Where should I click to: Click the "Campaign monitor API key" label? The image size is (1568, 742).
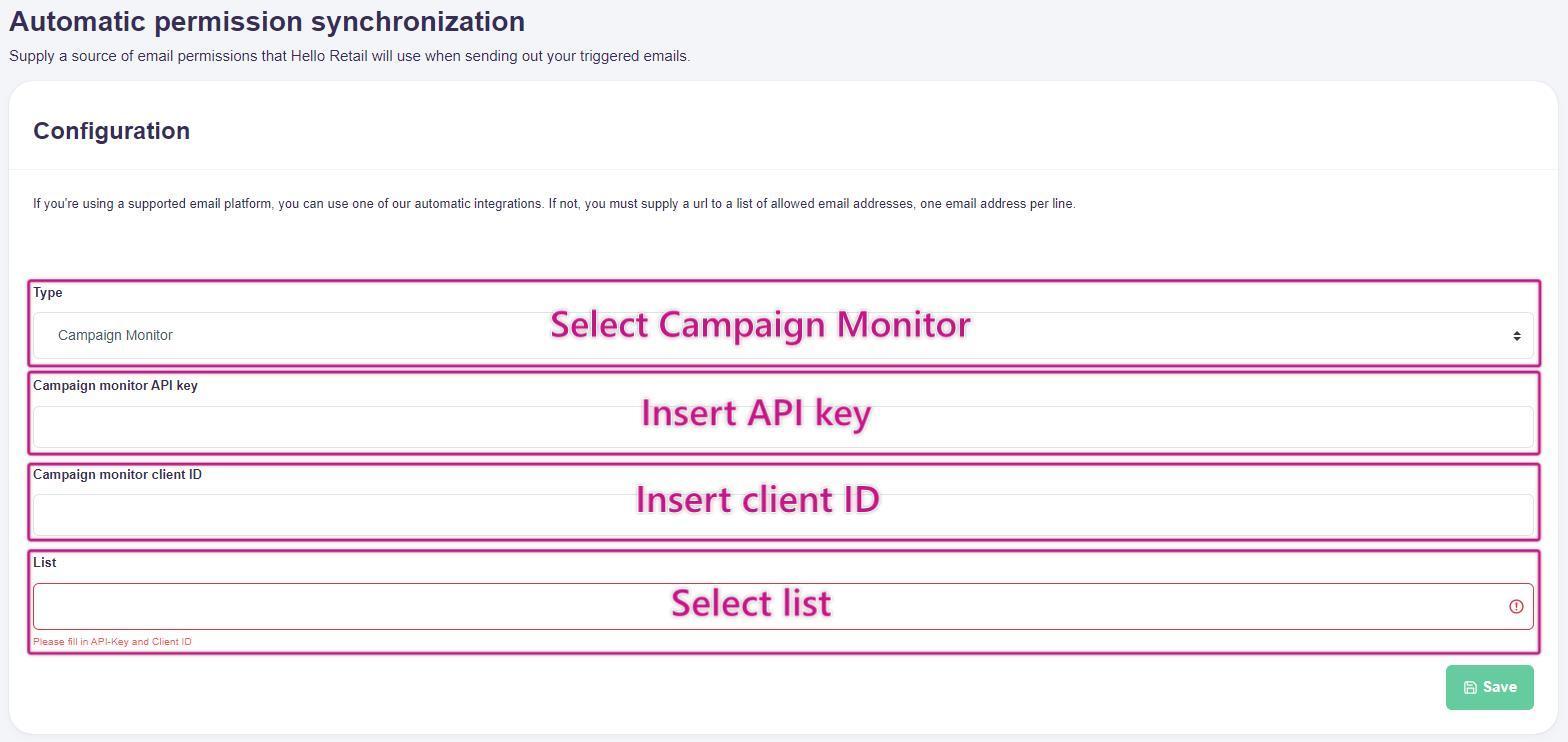115,386
